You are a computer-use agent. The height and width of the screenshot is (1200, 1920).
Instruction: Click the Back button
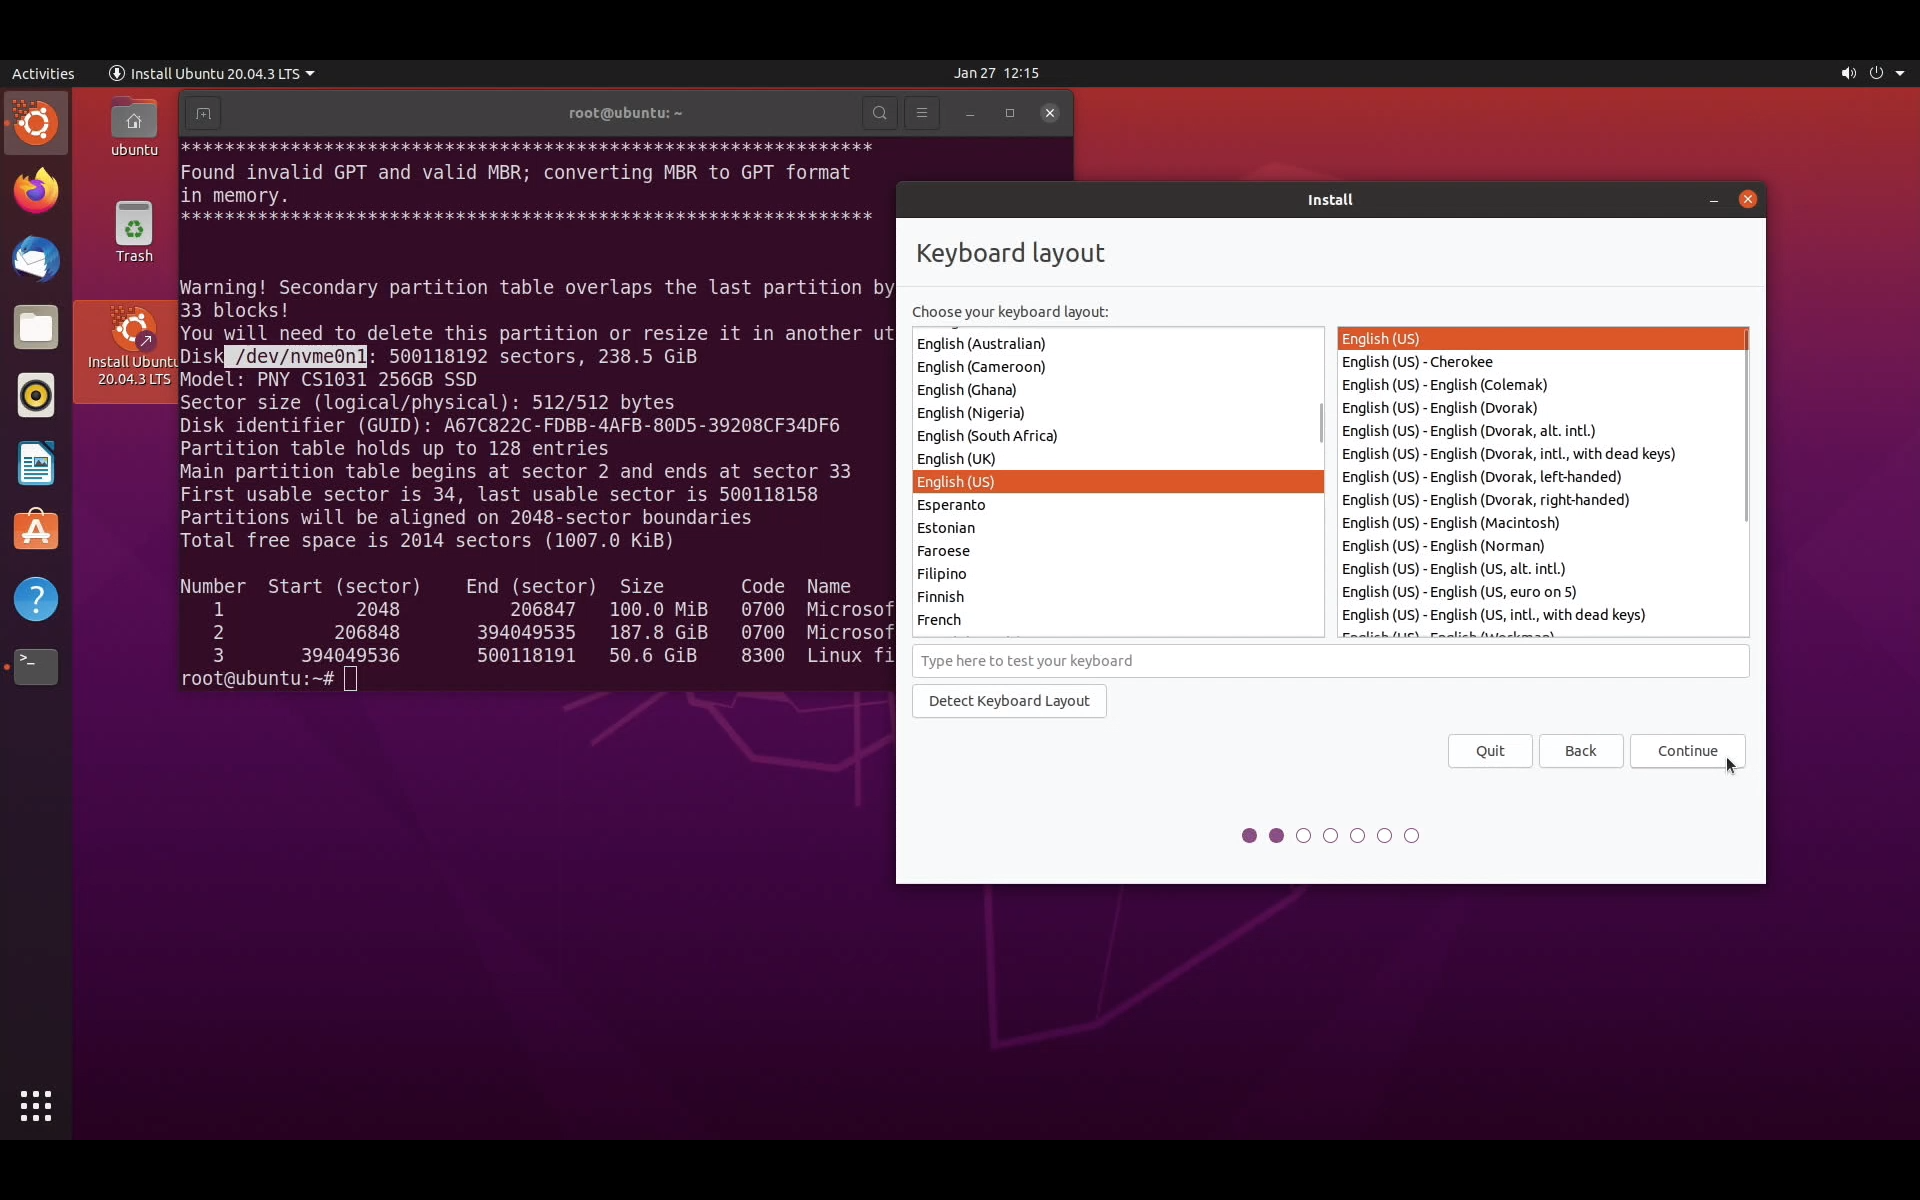tap(1580, 751)
